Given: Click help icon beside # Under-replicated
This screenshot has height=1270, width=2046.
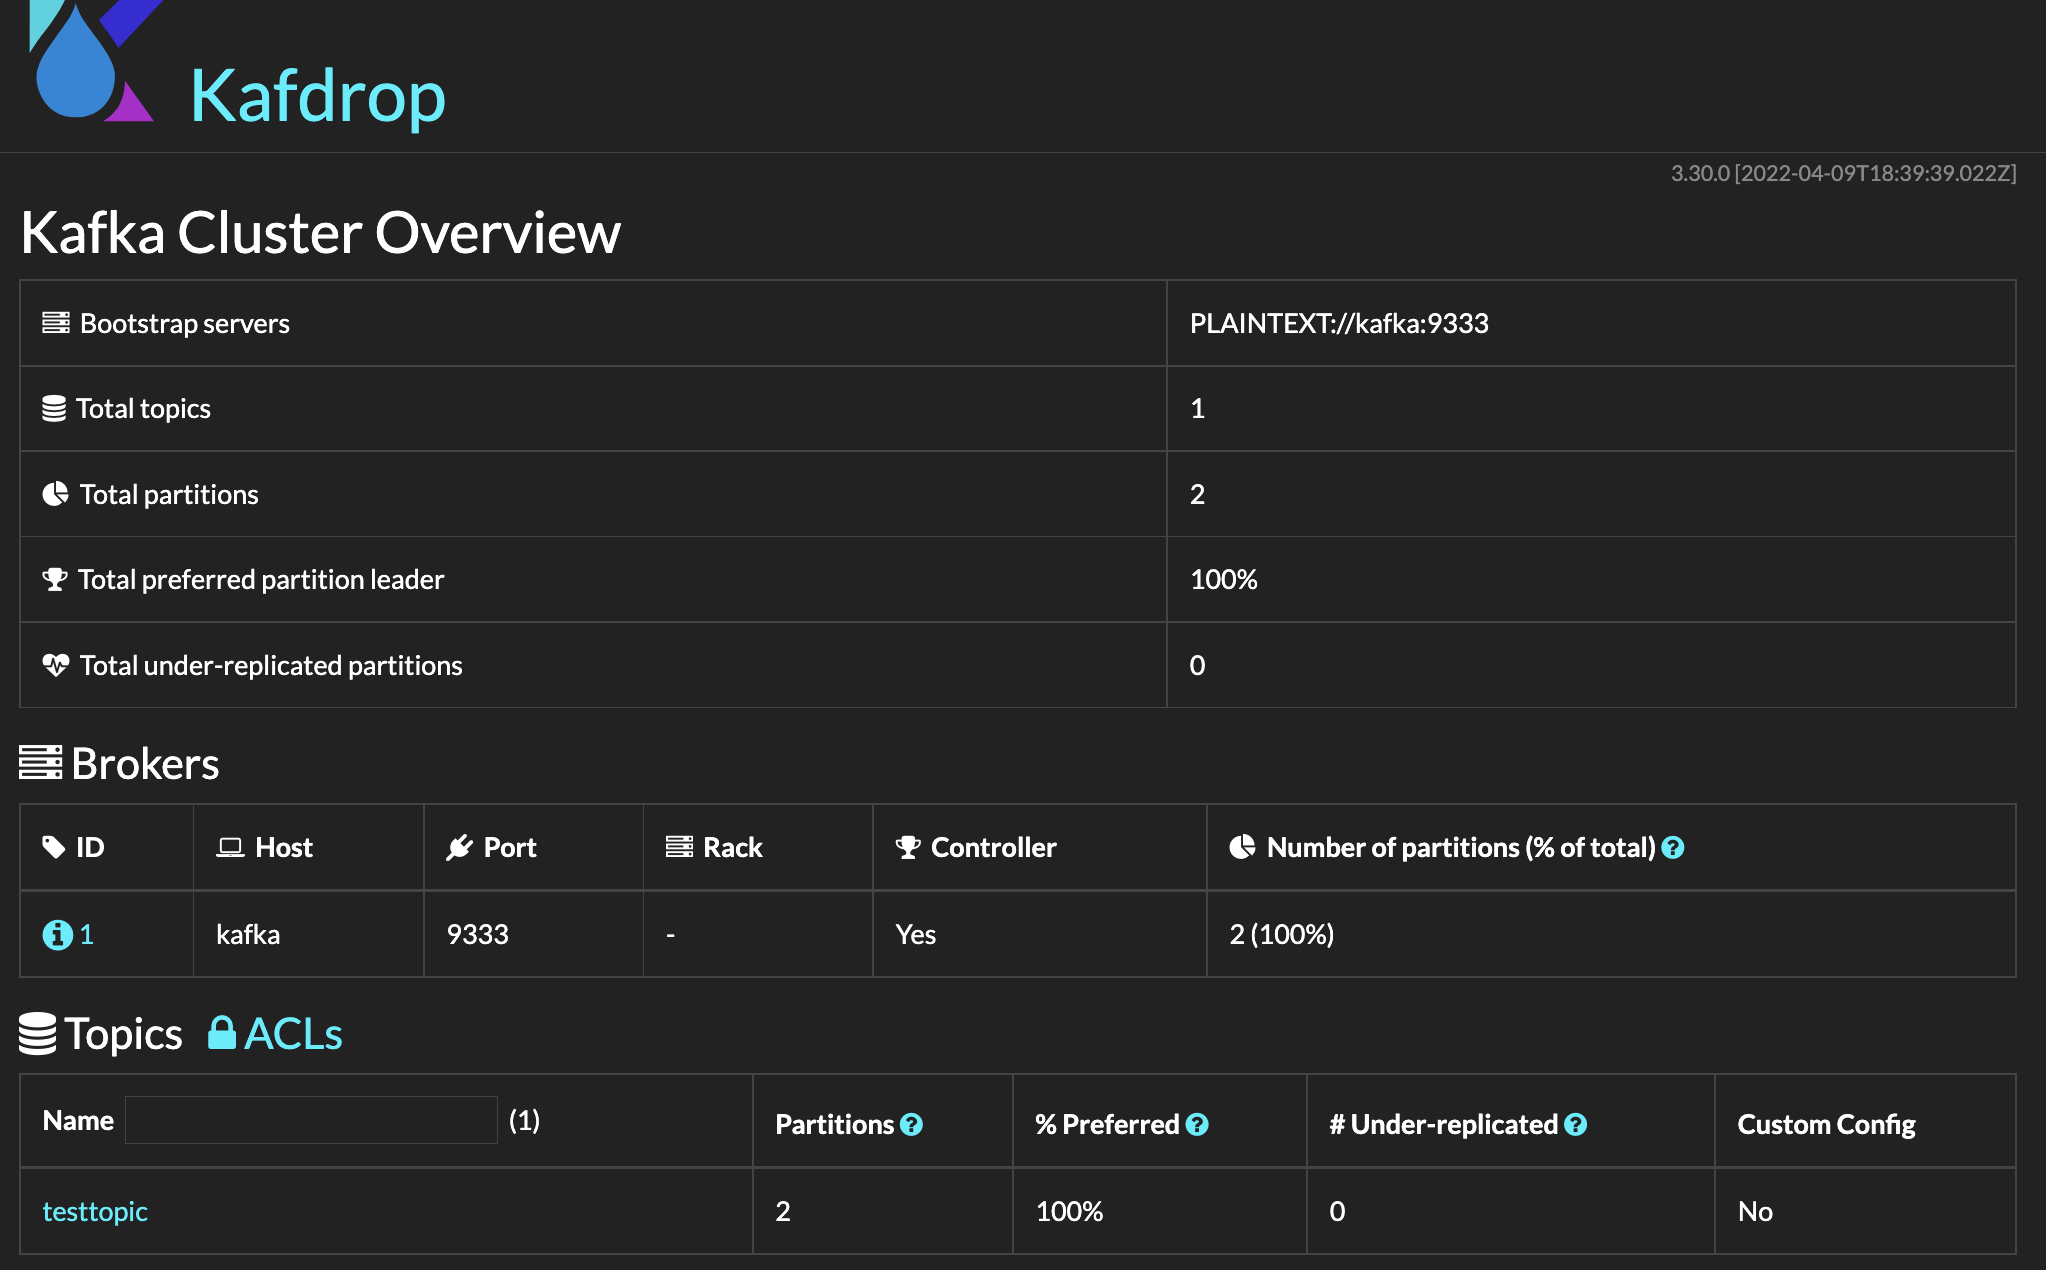Looking at the screenshot, I should pos(1576,1125).
